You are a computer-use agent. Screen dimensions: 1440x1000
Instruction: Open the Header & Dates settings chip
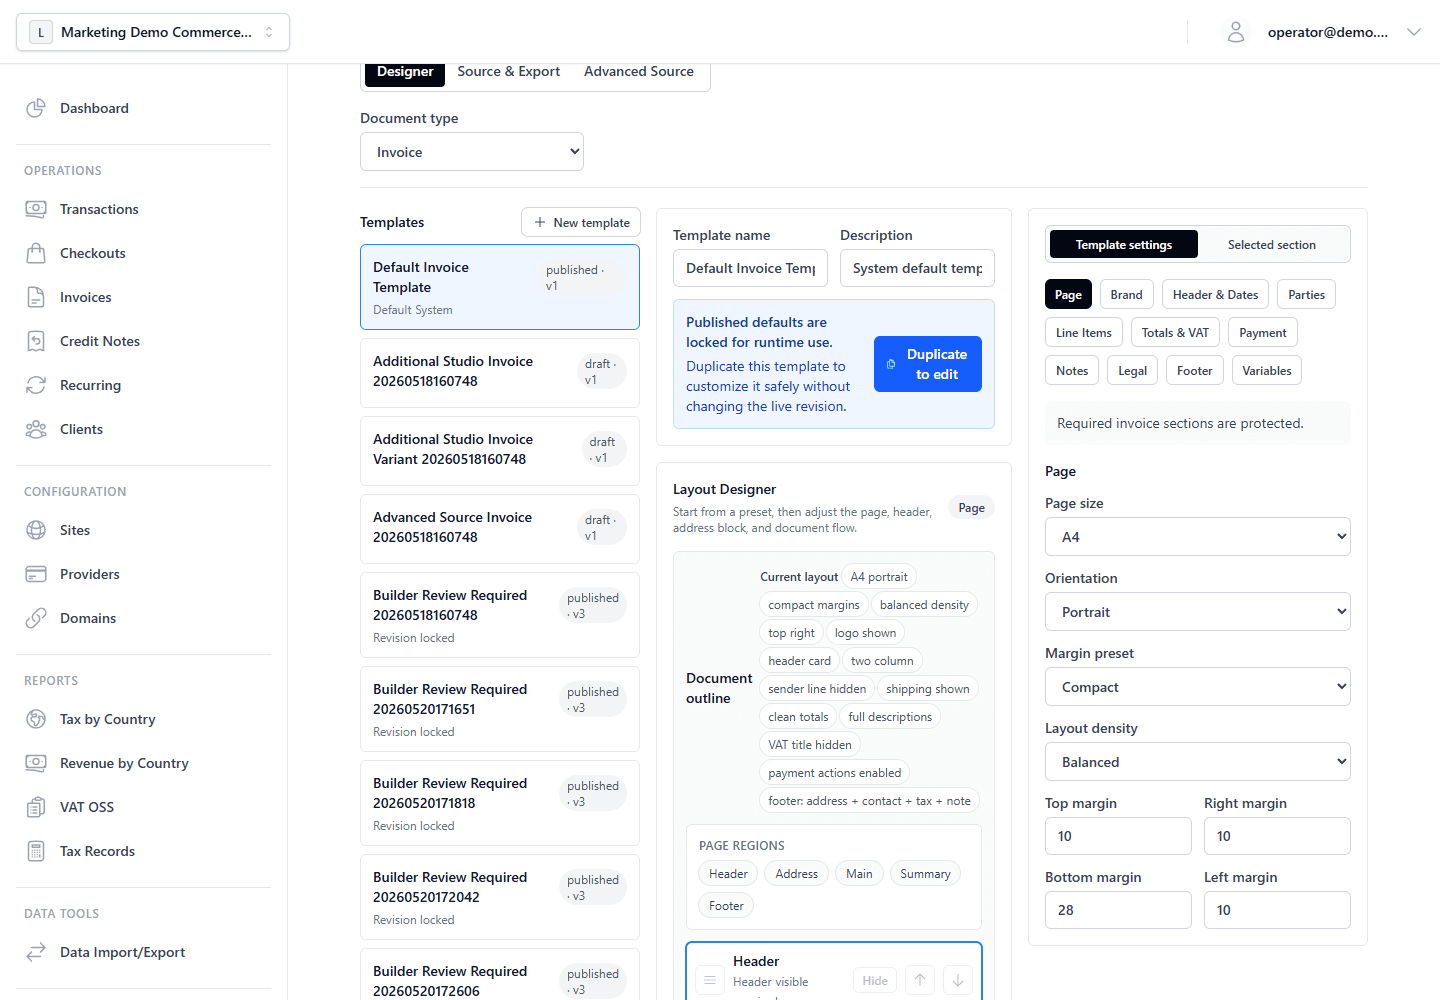click(1215, 295)
